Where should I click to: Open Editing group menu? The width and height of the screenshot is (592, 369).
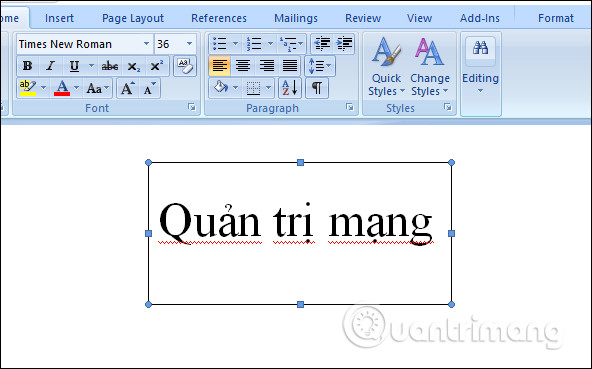[480, 74]
